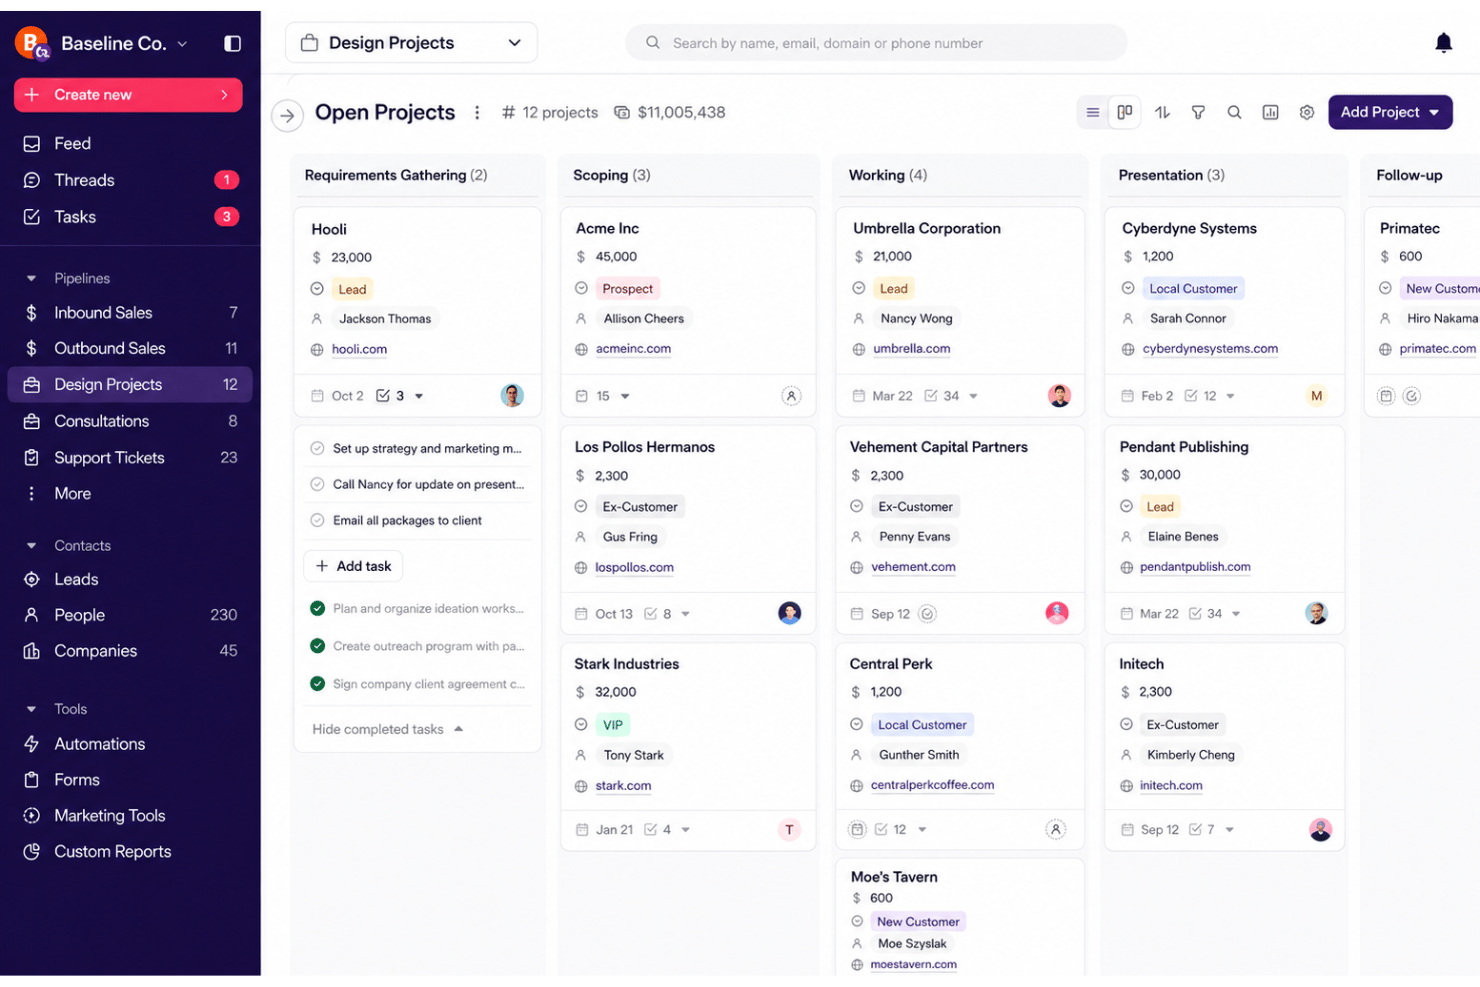The width and height of the screenshot is (1480, 987).
Task: Open the sort icon in toolbar
Action: click(1162, 113)
